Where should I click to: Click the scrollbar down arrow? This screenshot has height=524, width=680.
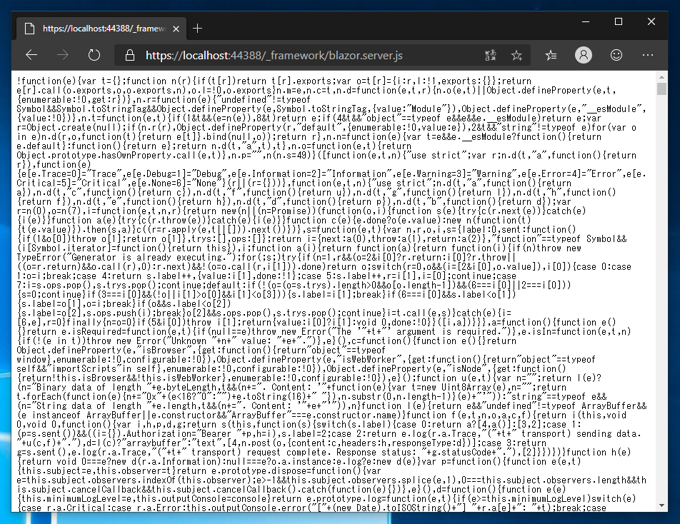coord(661,506)
